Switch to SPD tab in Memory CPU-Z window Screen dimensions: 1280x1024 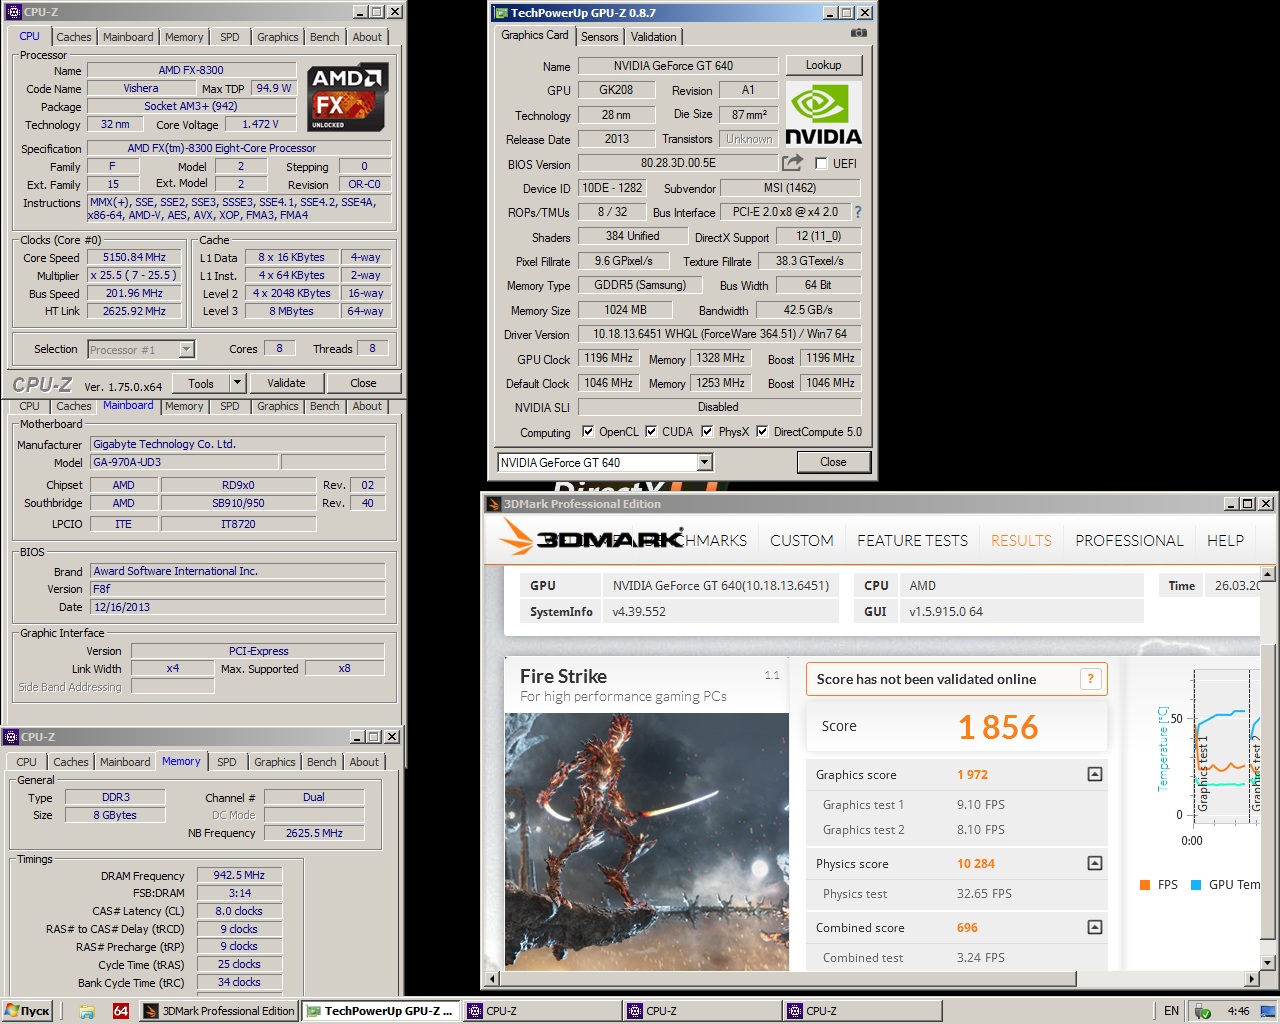coord(227,762)
